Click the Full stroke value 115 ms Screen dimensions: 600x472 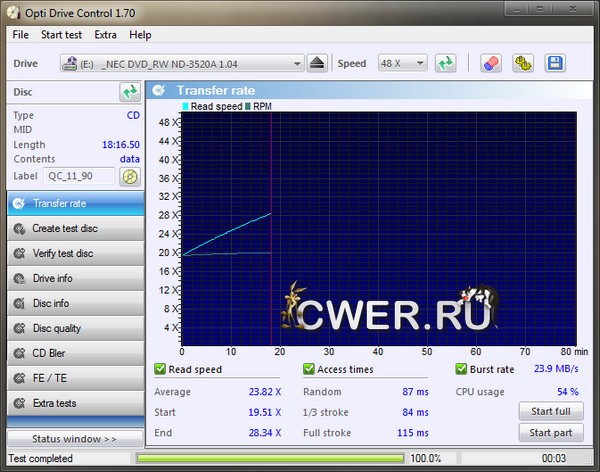click(413, 433)
